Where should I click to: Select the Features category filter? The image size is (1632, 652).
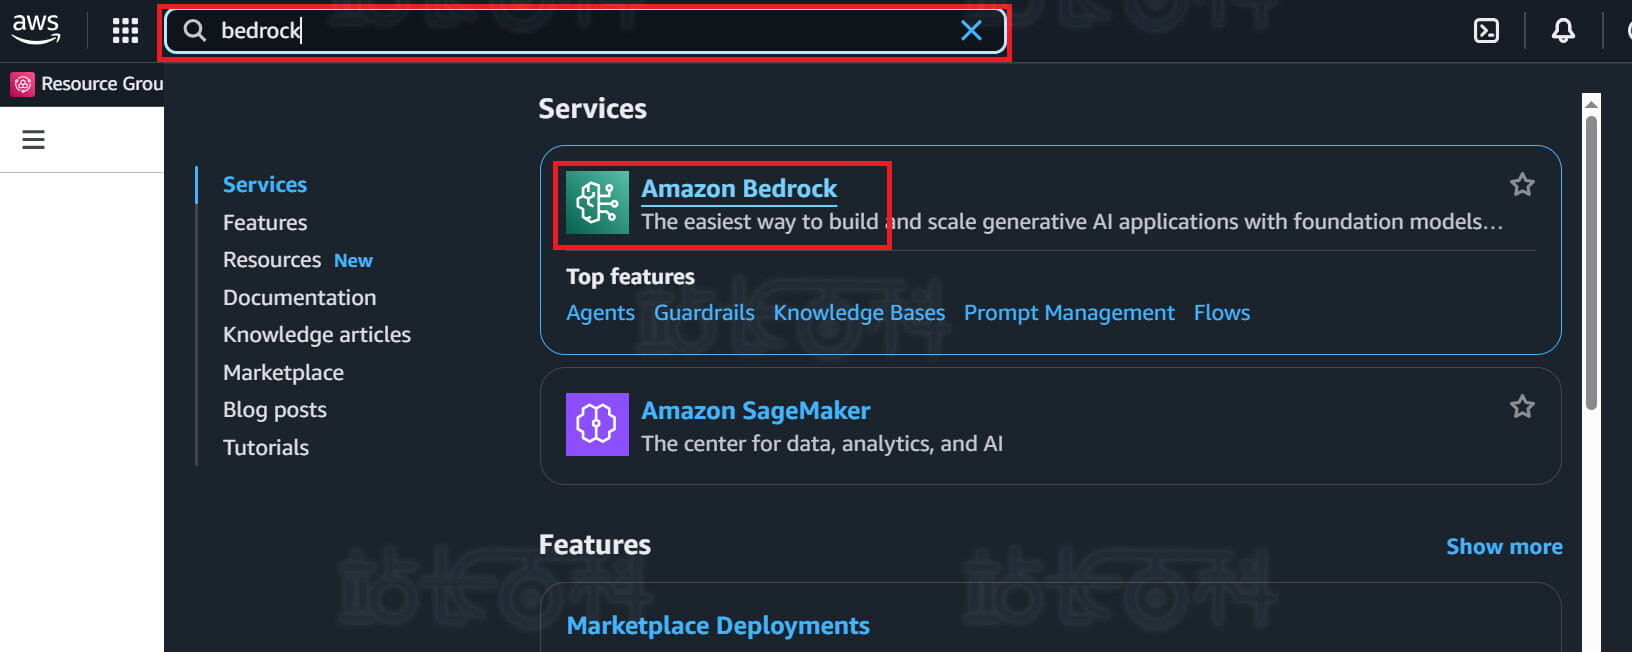[x=265, y=222]
